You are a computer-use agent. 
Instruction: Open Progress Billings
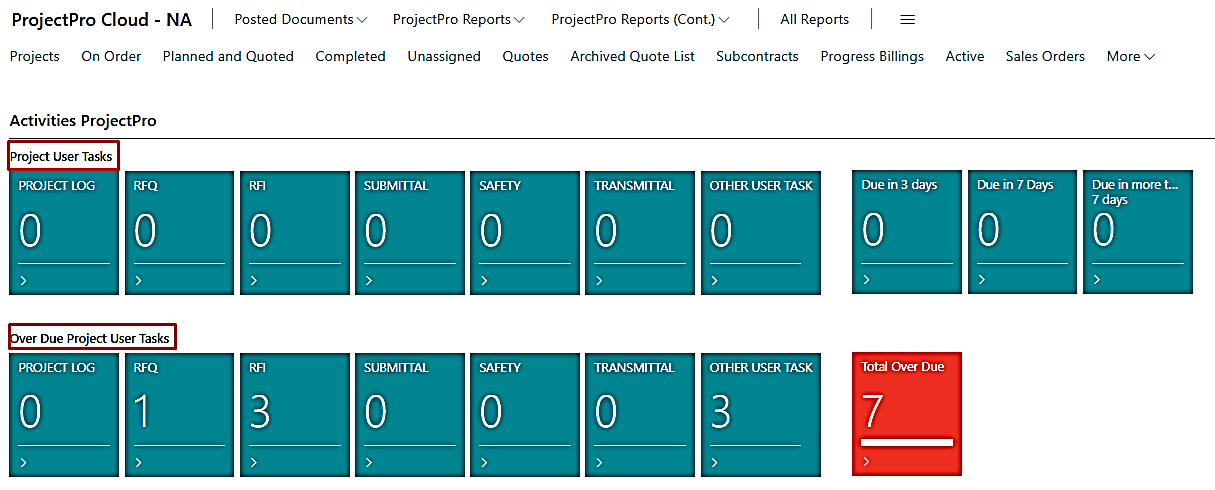tap(872, 57)
